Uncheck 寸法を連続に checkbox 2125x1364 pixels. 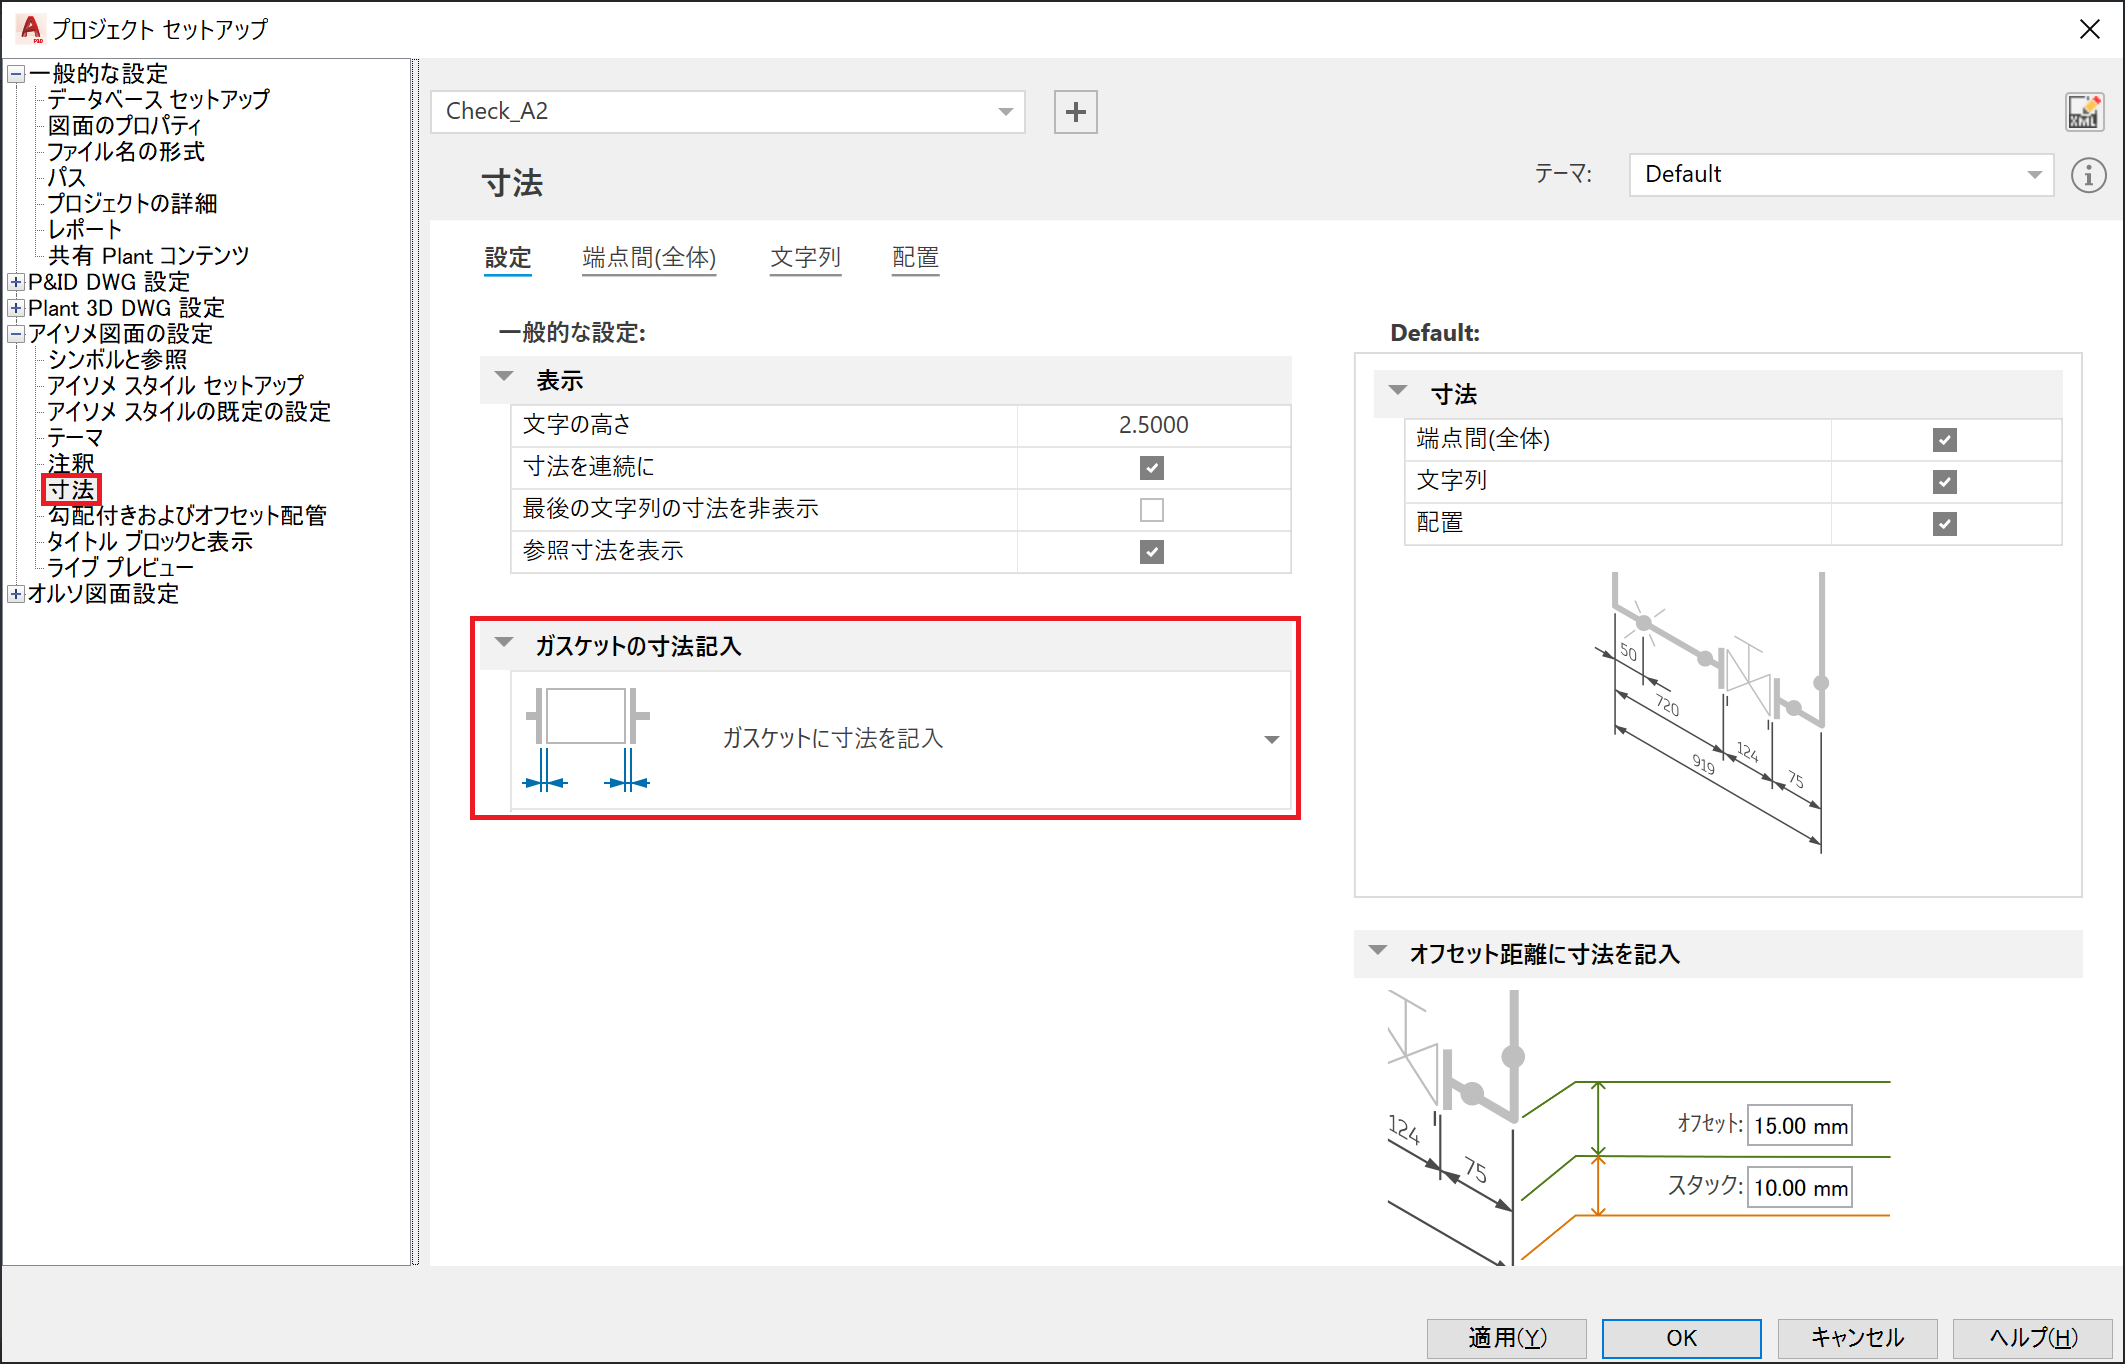point(1153,467)
